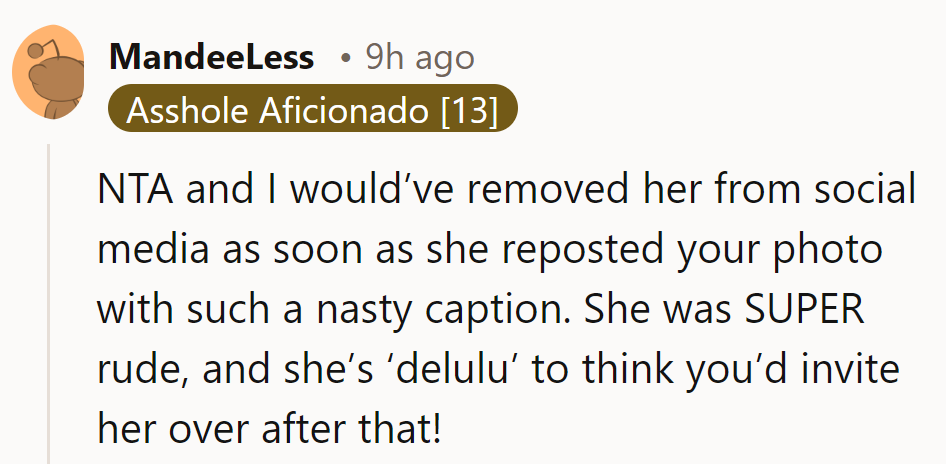Viewport: 946px width, 464px height.
Task: Click the 'Asshole Aficionado [13]' flair badge
Action: tap(313, 110)
